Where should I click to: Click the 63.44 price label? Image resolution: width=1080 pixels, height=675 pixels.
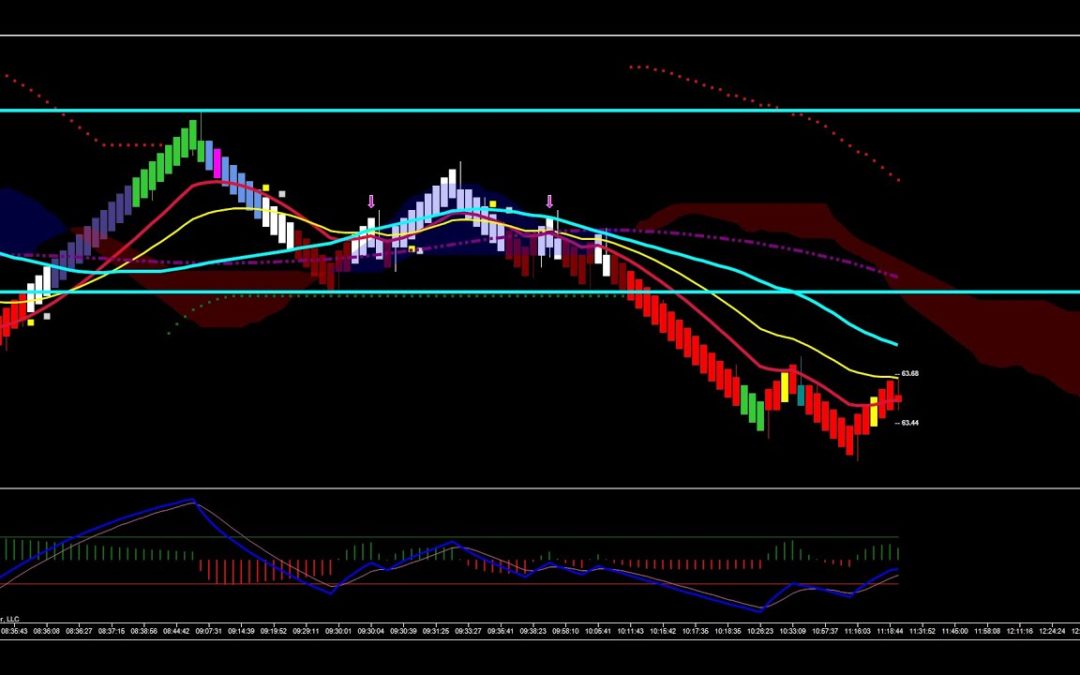910,423
